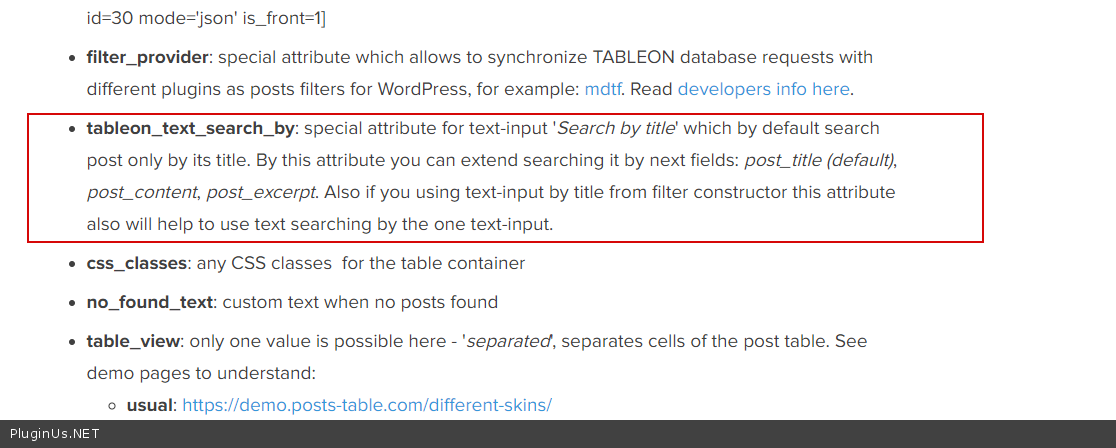Click the bold "css_classes" attribute name
This screenshot has height=448, width=1116.
coord(137,264)
